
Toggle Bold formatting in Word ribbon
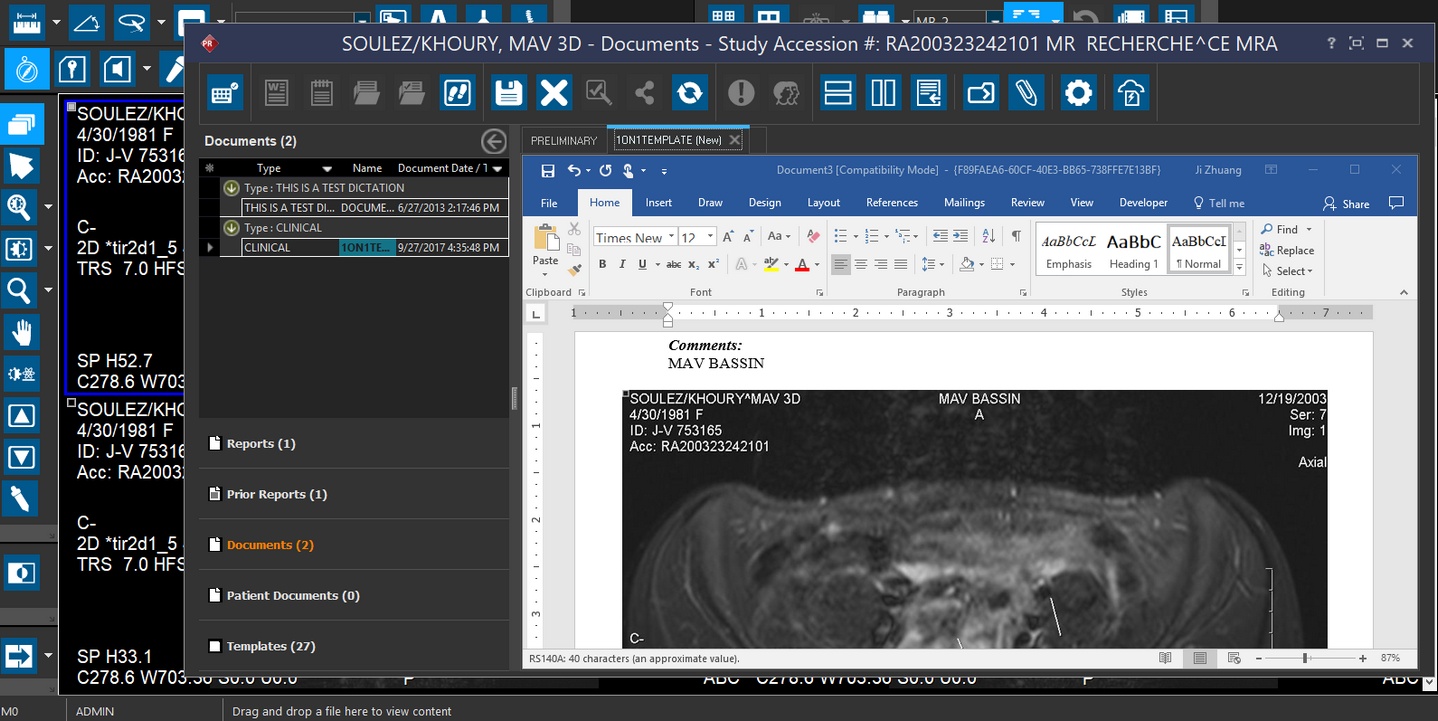pyautogui.click(x=602, y=264)
